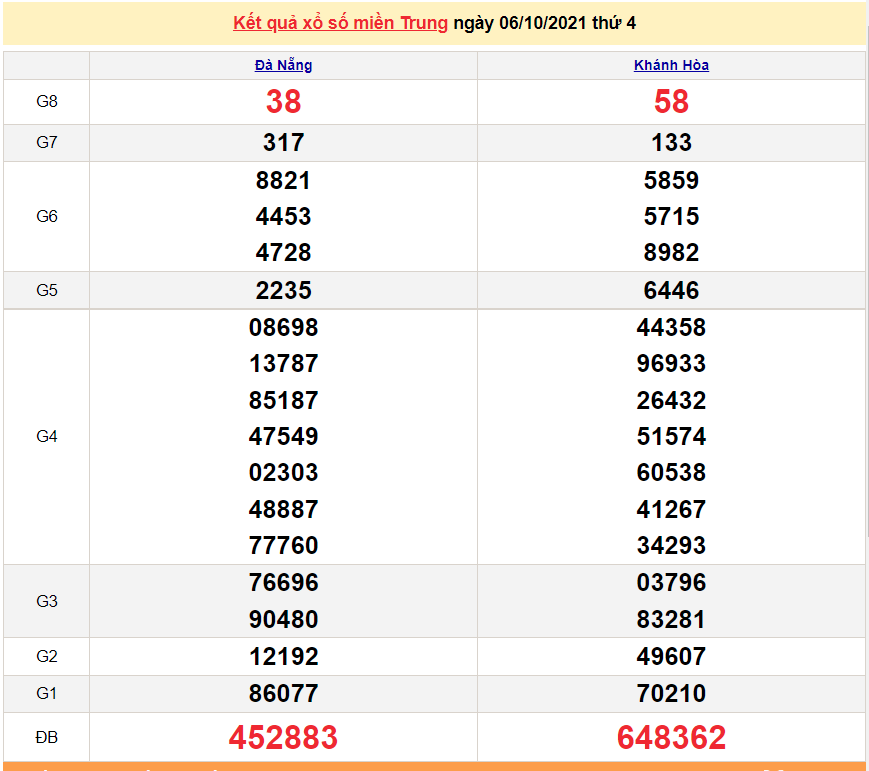
Task: Click the G5 result 2235
Action: [x=283, y=290]
